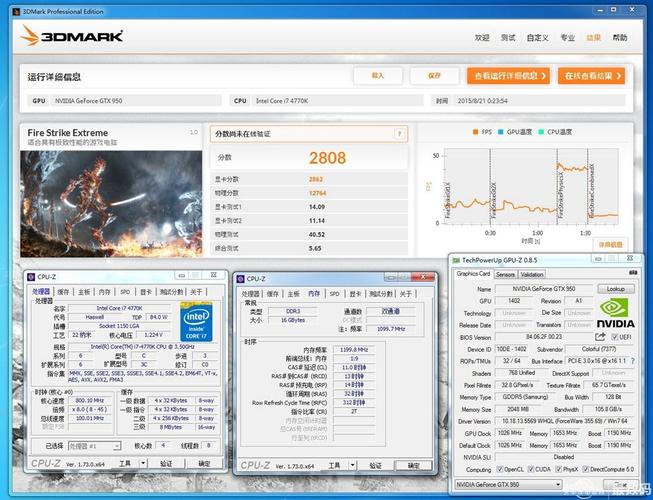Click the NVIDIA logo in GPU-Z

pos(616,313)
